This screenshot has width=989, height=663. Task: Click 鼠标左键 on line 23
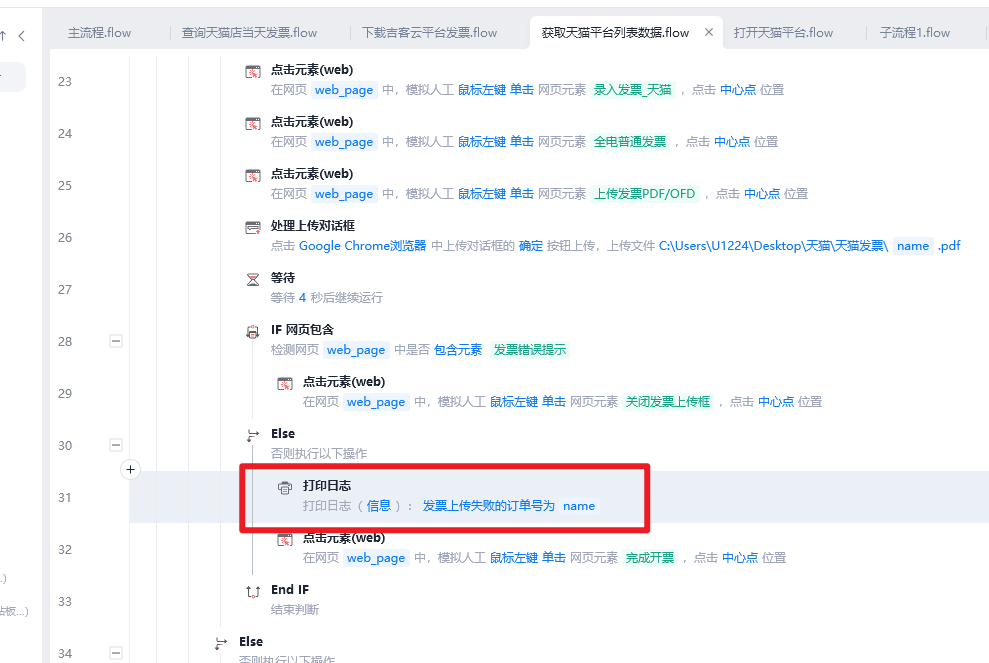(482, 90)
